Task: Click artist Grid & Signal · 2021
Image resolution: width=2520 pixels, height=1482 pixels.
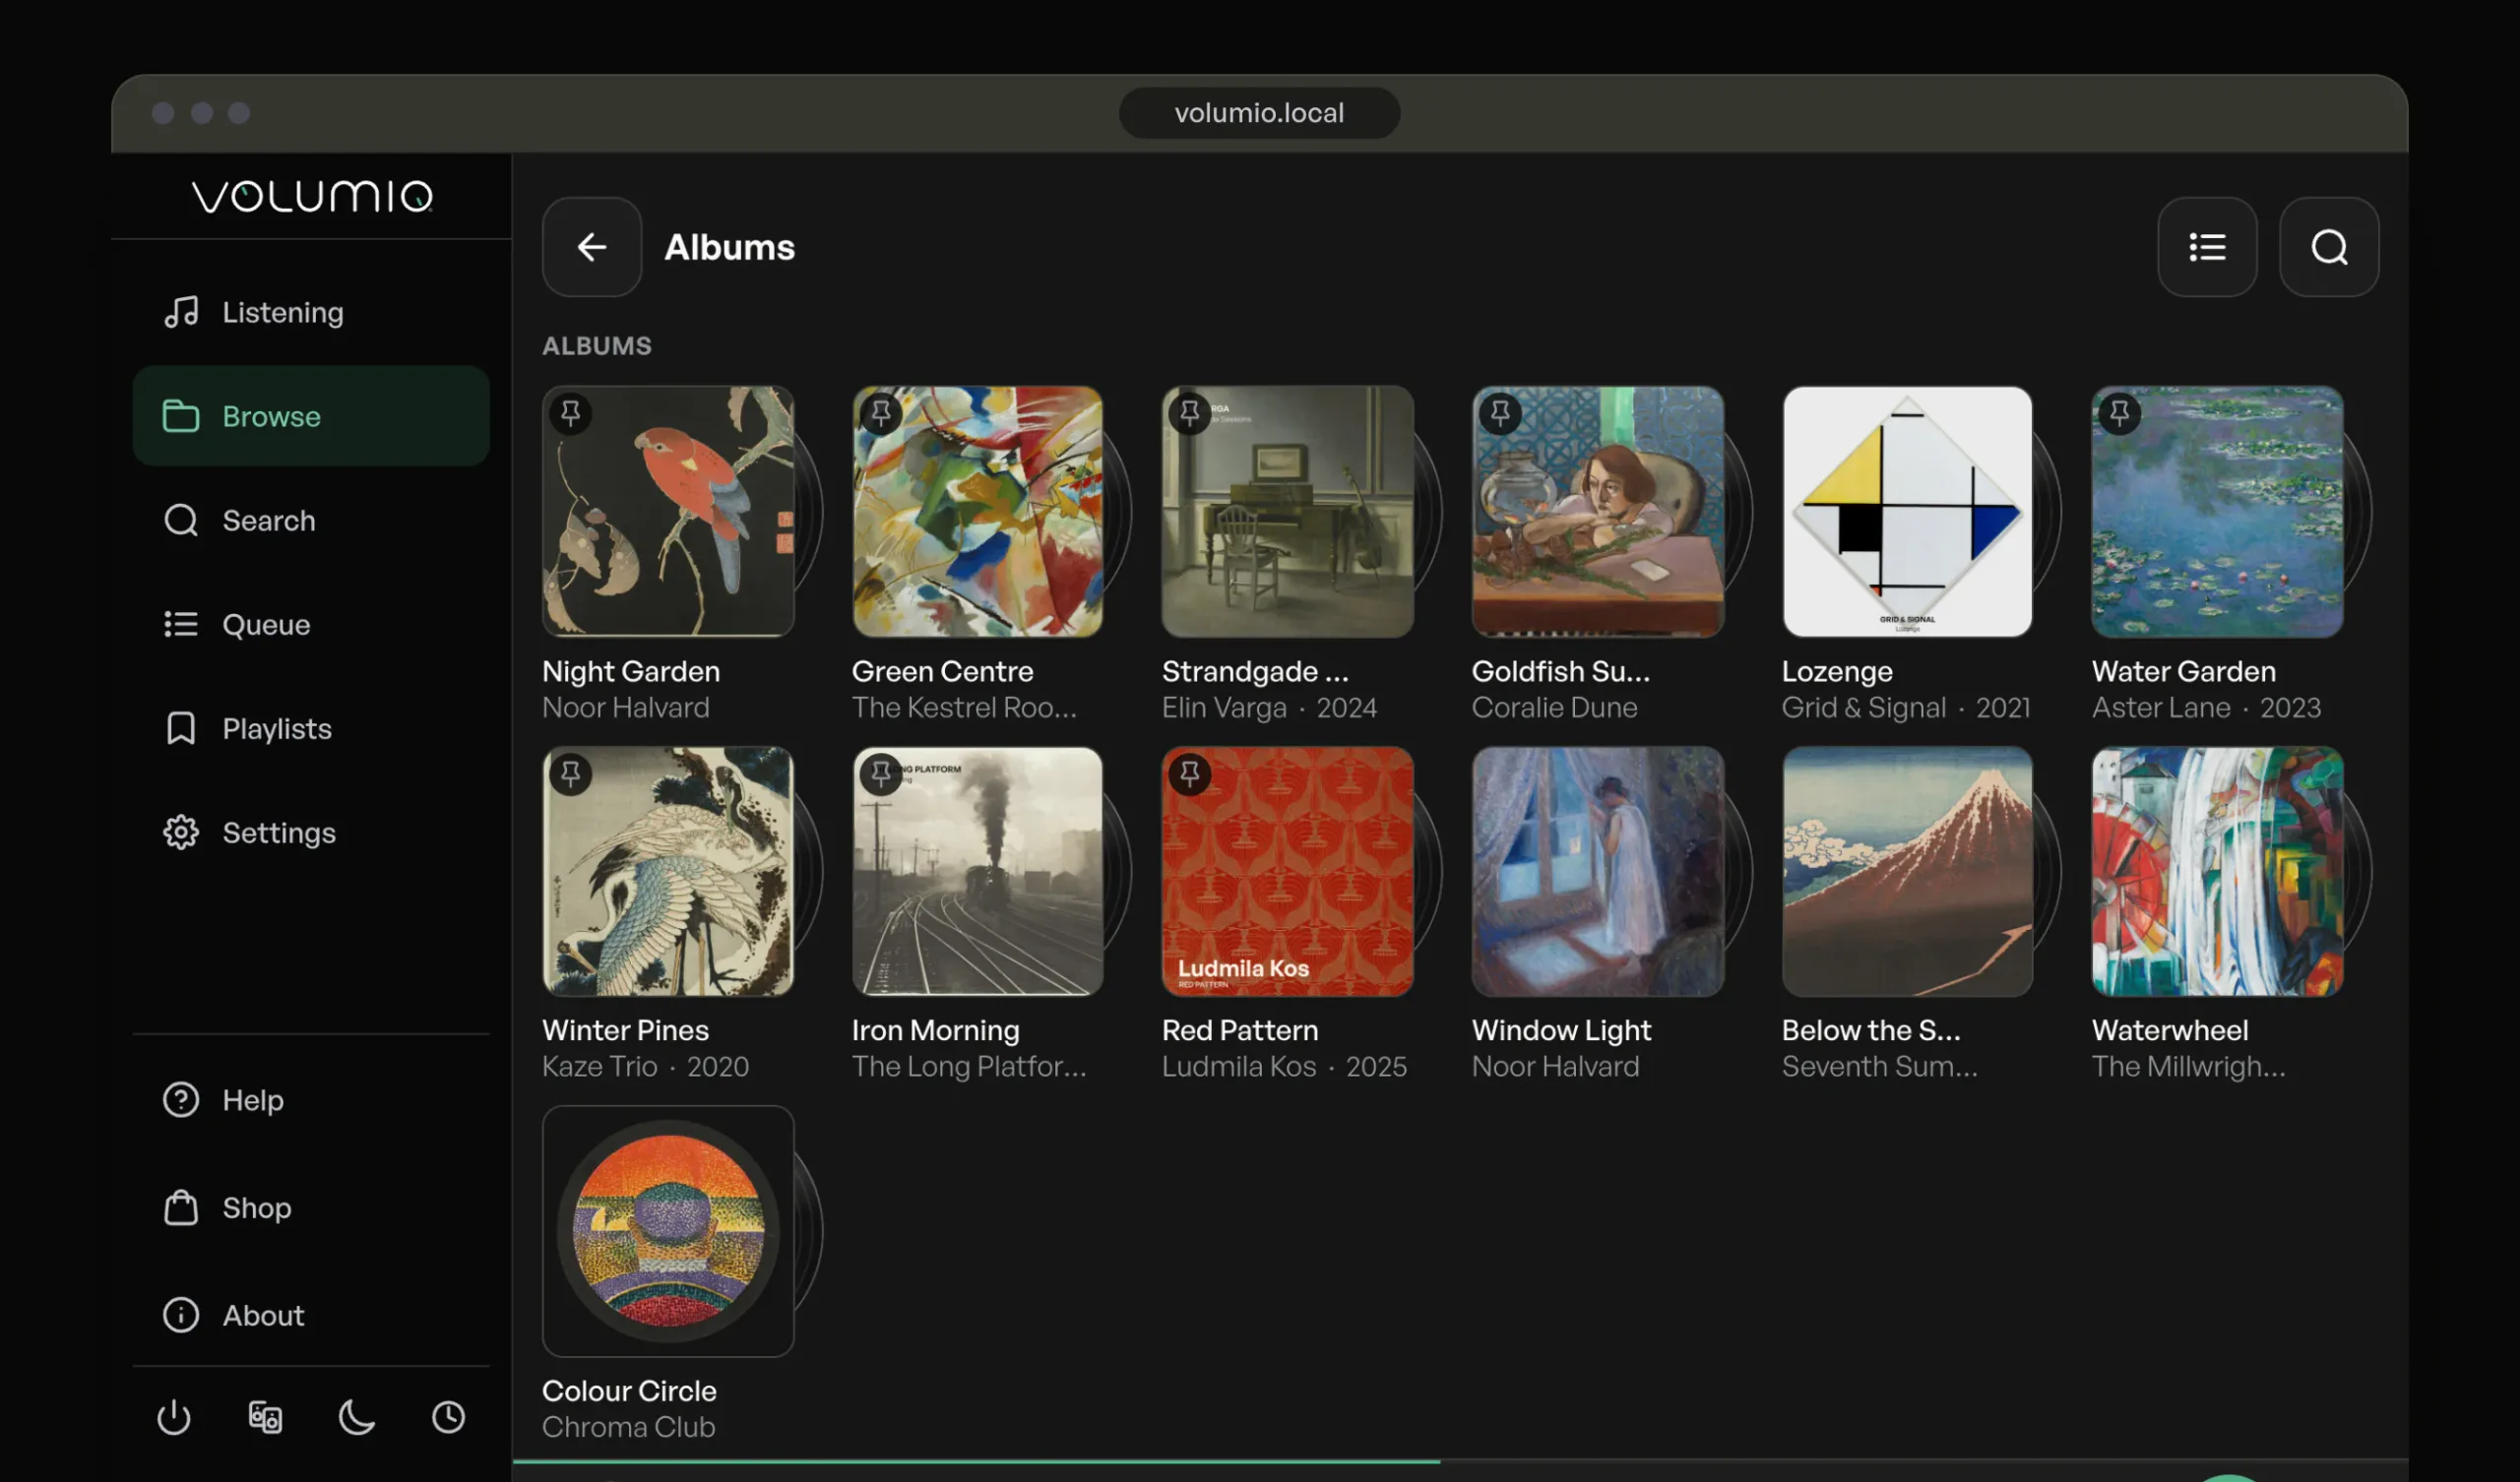Action: [x=1906, y=707]
